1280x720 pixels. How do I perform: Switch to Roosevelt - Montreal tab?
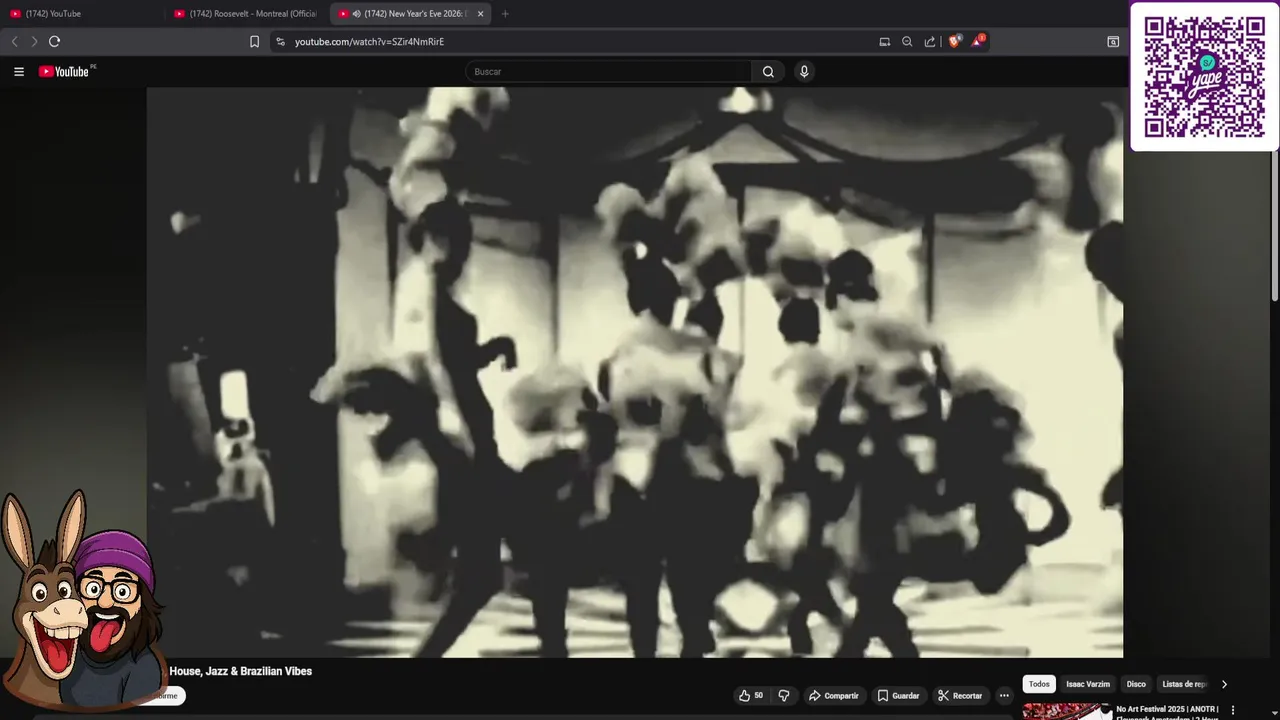[x=247, y=13]
